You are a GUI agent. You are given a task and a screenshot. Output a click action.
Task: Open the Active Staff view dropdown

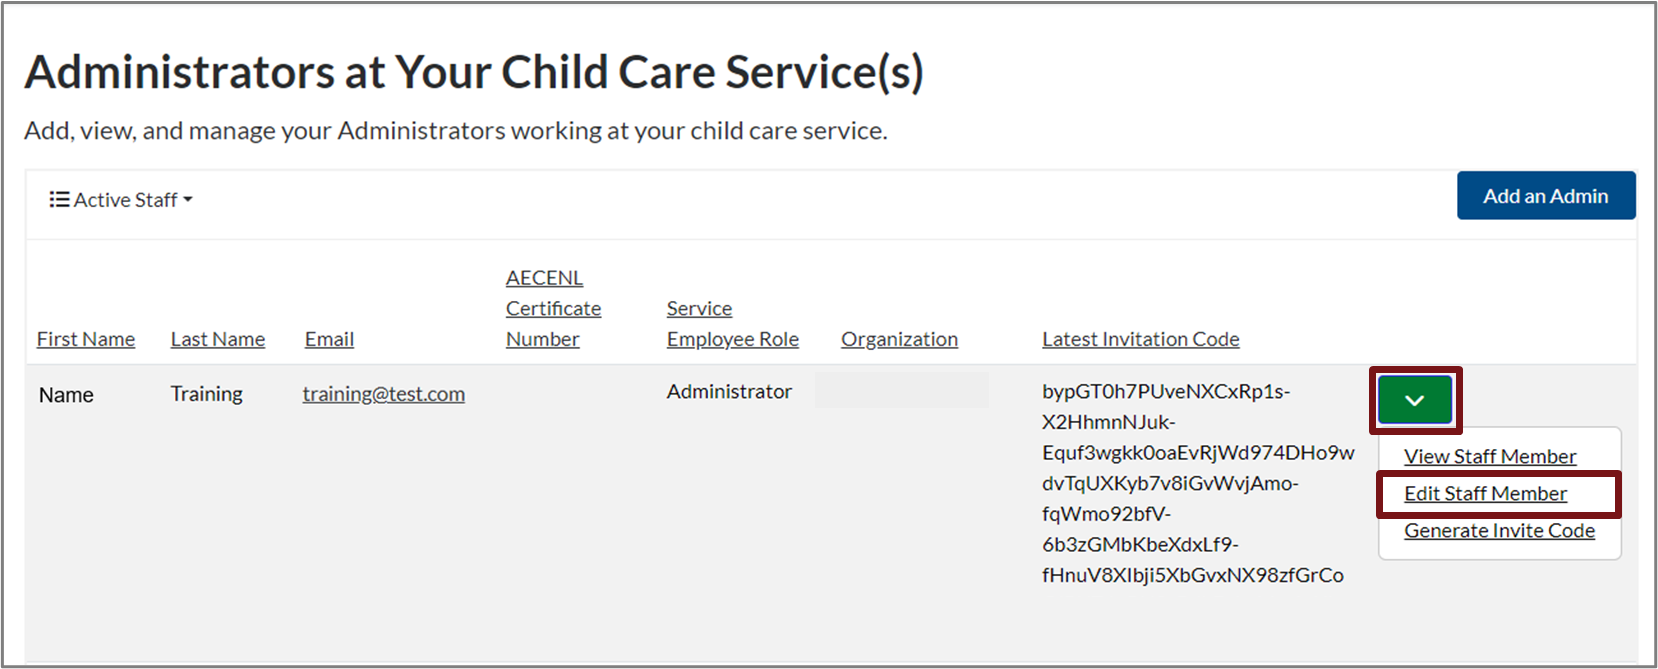click(x=121, y=200)
